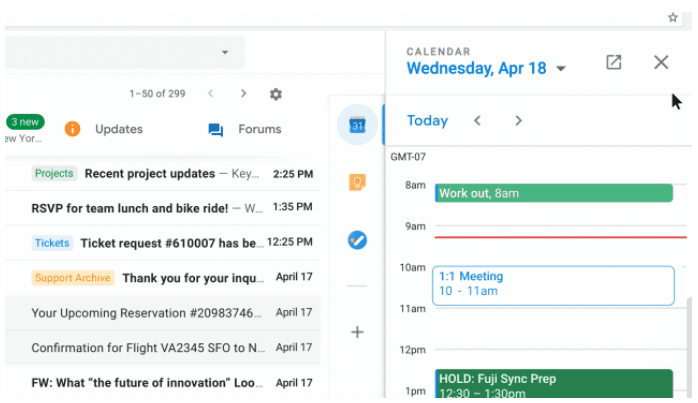698x403 pixels.
Task: Click the Forums chat bubbles icon
Action: pos(216,130)
